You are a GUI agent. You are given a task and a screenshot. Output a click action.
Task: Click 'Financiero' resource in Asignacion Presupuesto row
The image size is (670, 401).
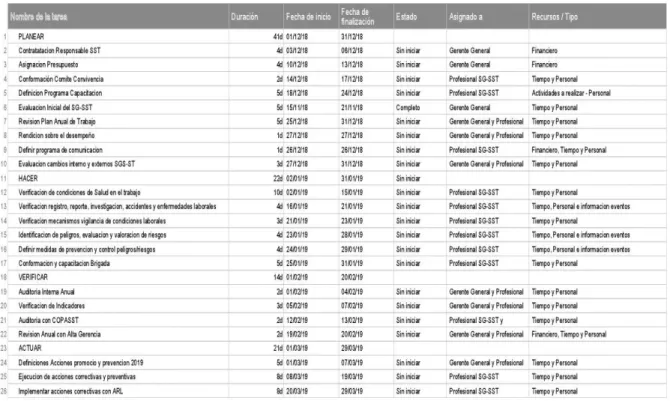pos(544,65)
